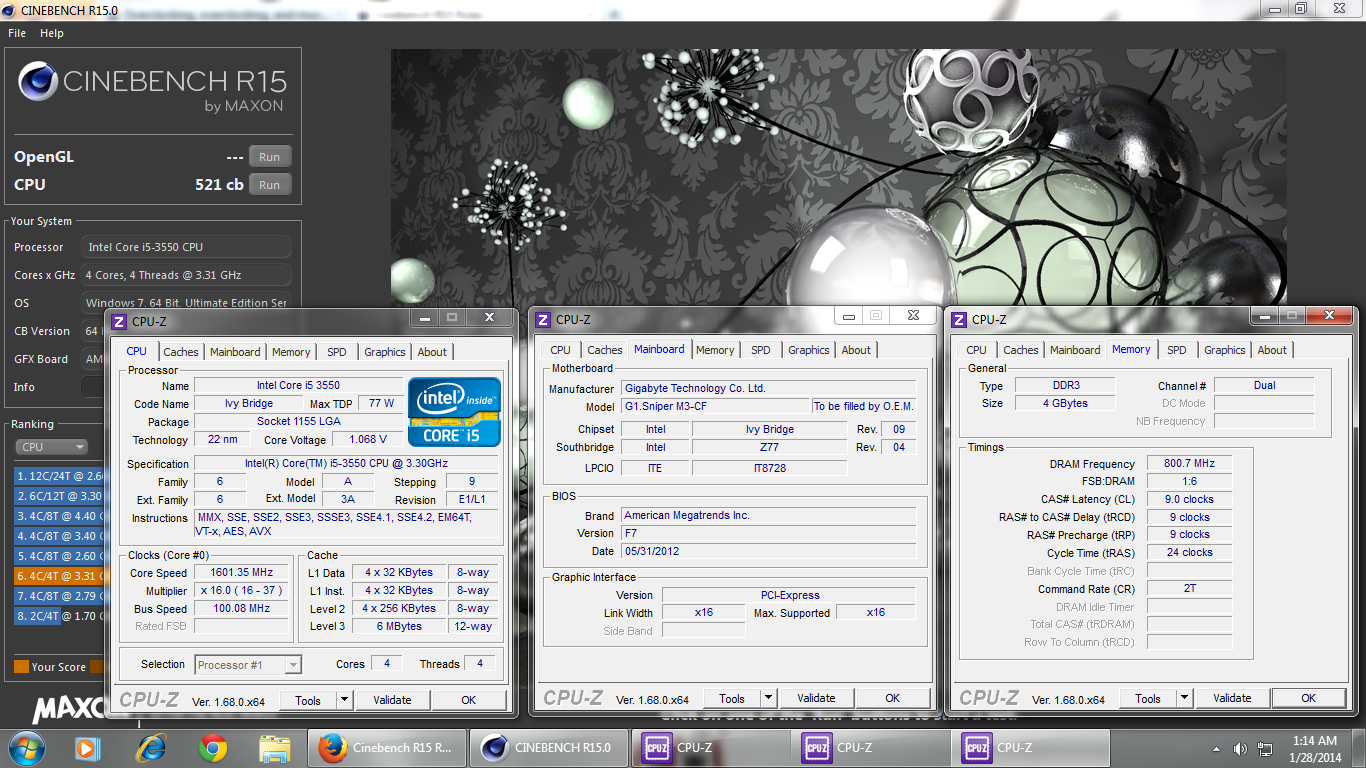Switch to Firefox Cinebench R15 taskbar item
Viewport: 1366px width, 768px height.
point(386,747)
